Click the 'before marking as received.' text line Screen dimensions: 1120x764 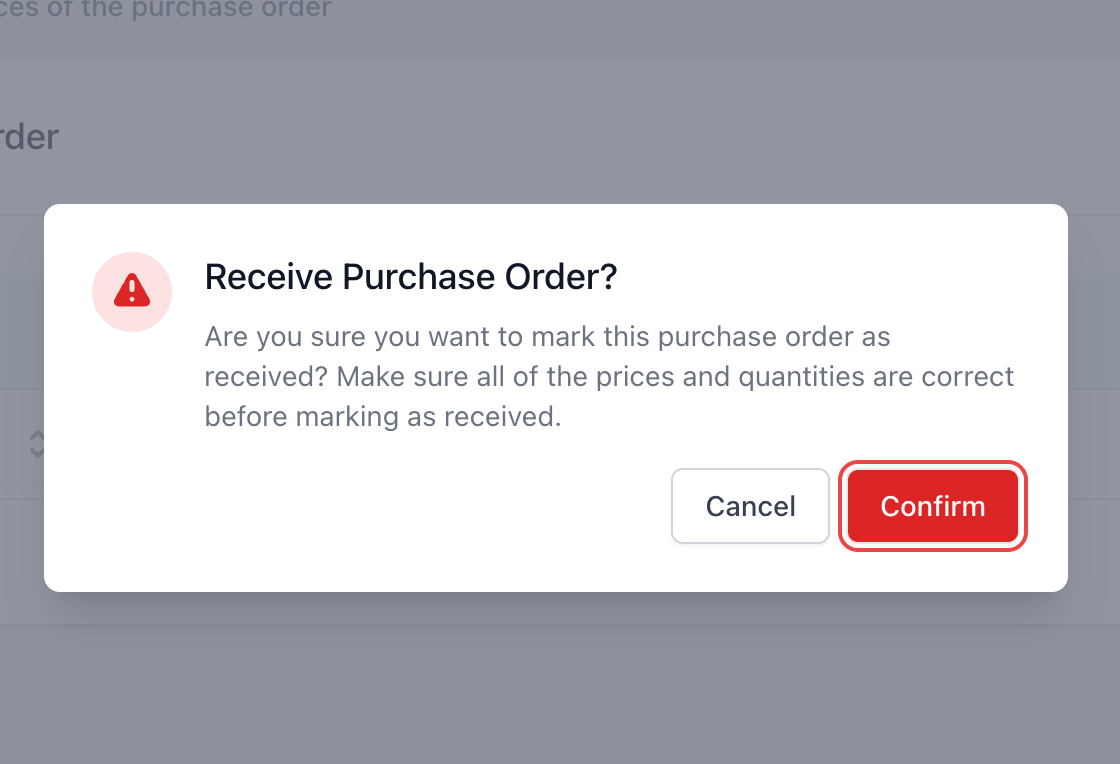pos(383,416)
